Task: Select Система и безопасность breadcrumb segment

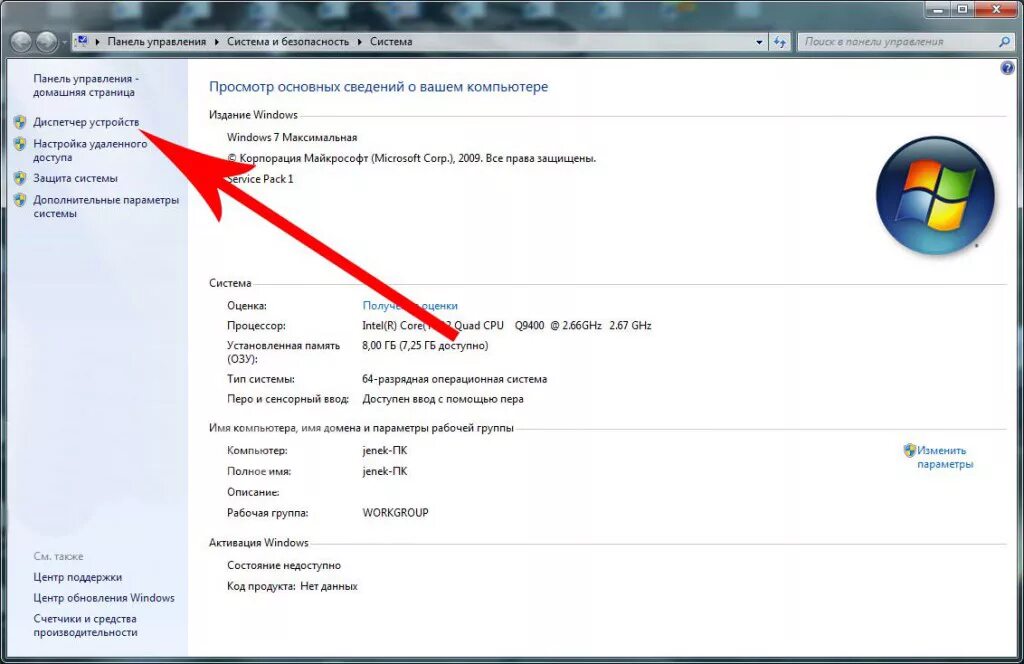Action: click(x=288, y=41)
